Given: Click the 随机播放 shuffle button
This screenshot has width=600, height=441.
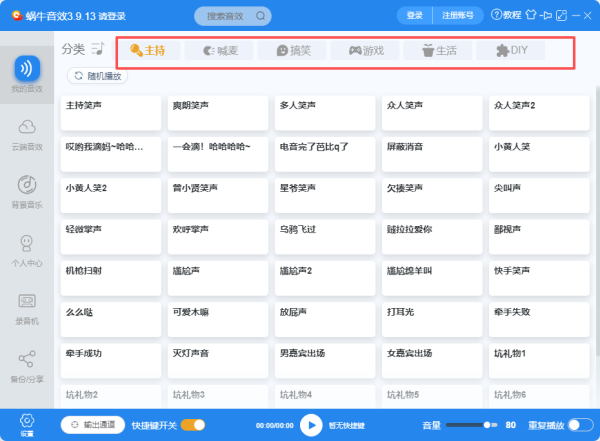Looking at the screenshot, I should click(x=98, y=76).
